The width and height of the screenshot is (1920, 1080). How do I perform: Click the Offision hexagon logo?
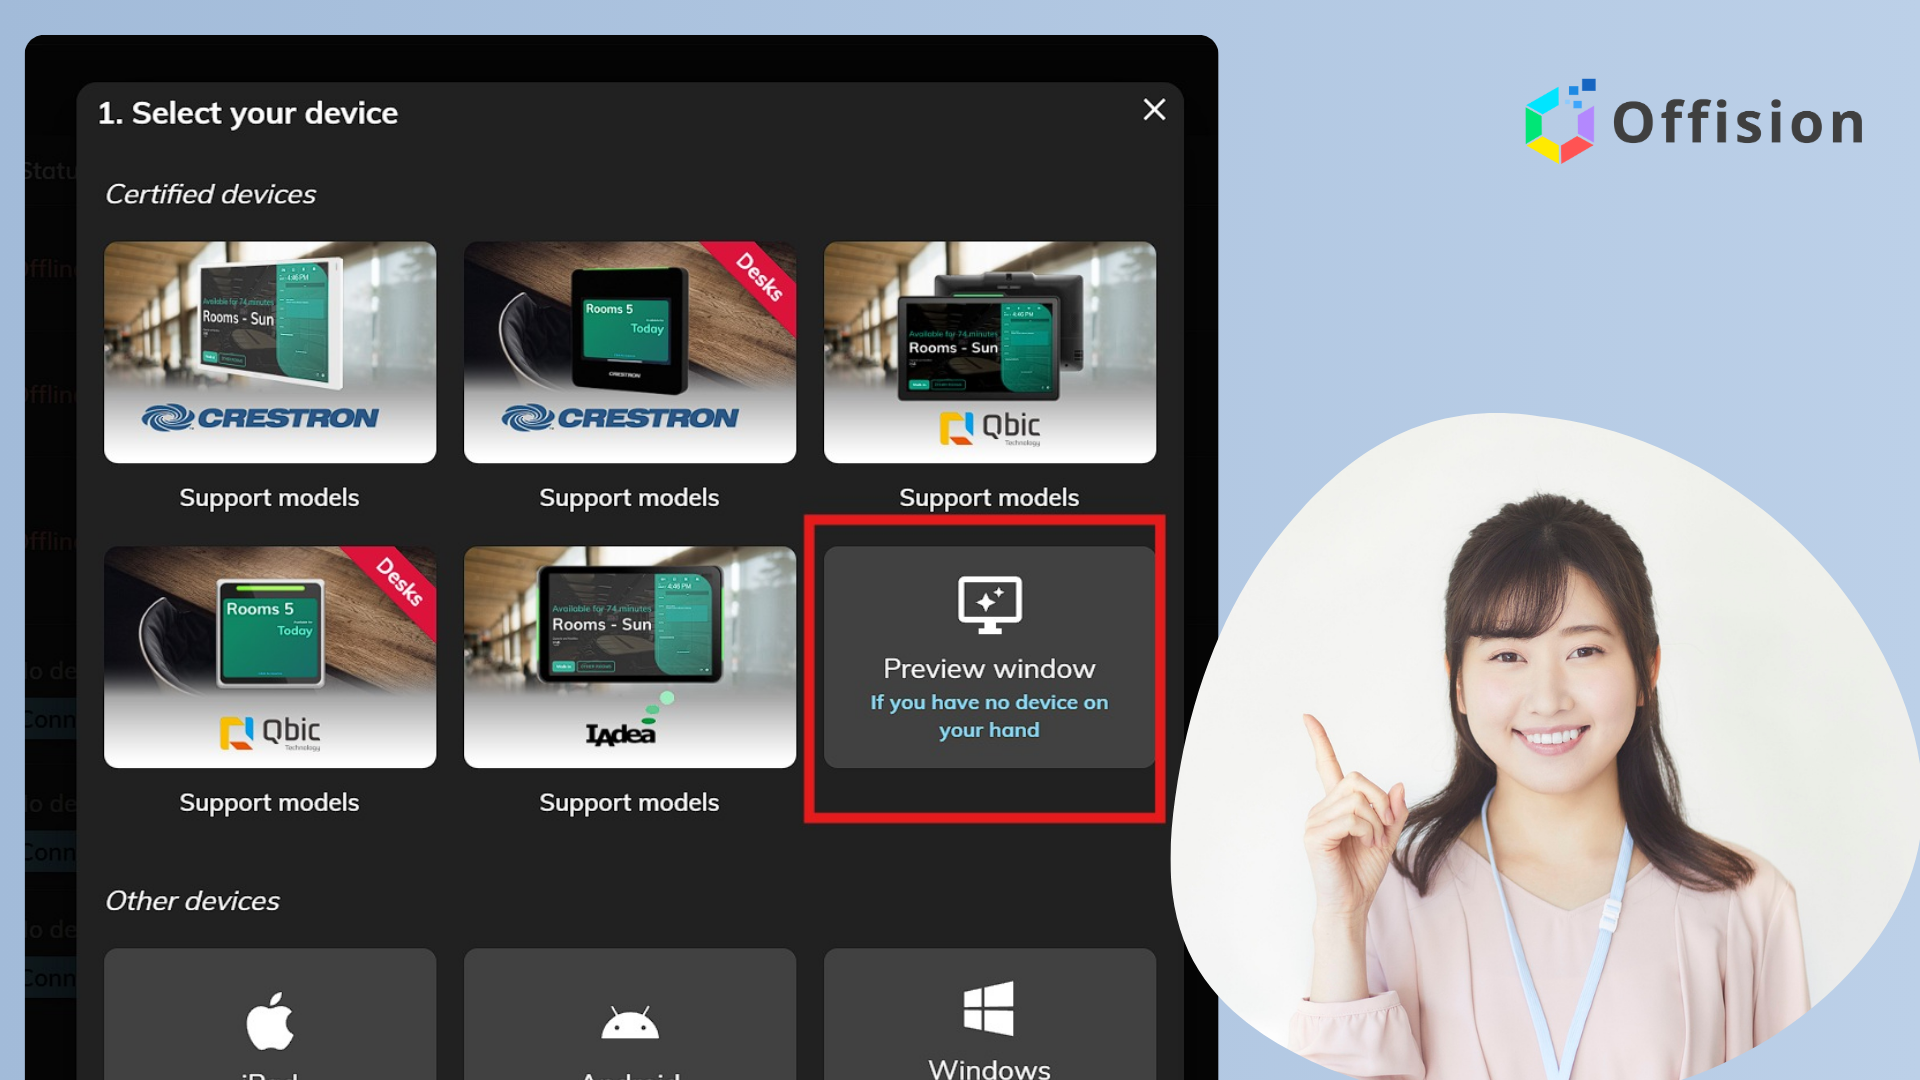pos(1561,122)
